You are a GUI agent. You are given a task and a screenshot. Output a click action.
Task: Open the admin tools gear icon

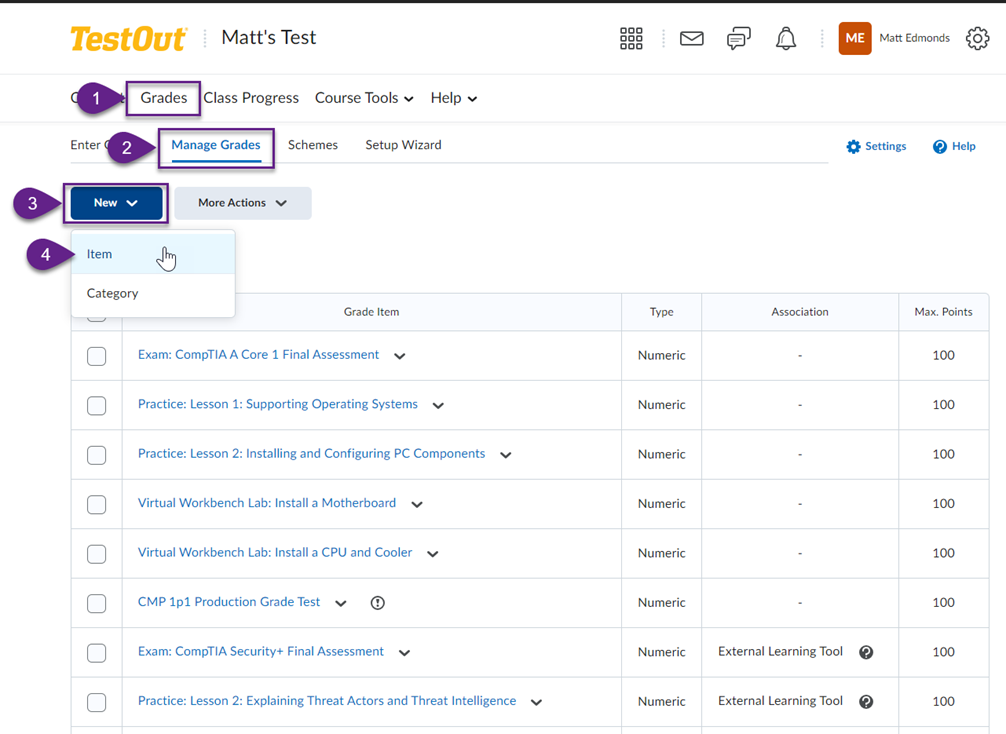pyautogui.click(x=977, y=38)
